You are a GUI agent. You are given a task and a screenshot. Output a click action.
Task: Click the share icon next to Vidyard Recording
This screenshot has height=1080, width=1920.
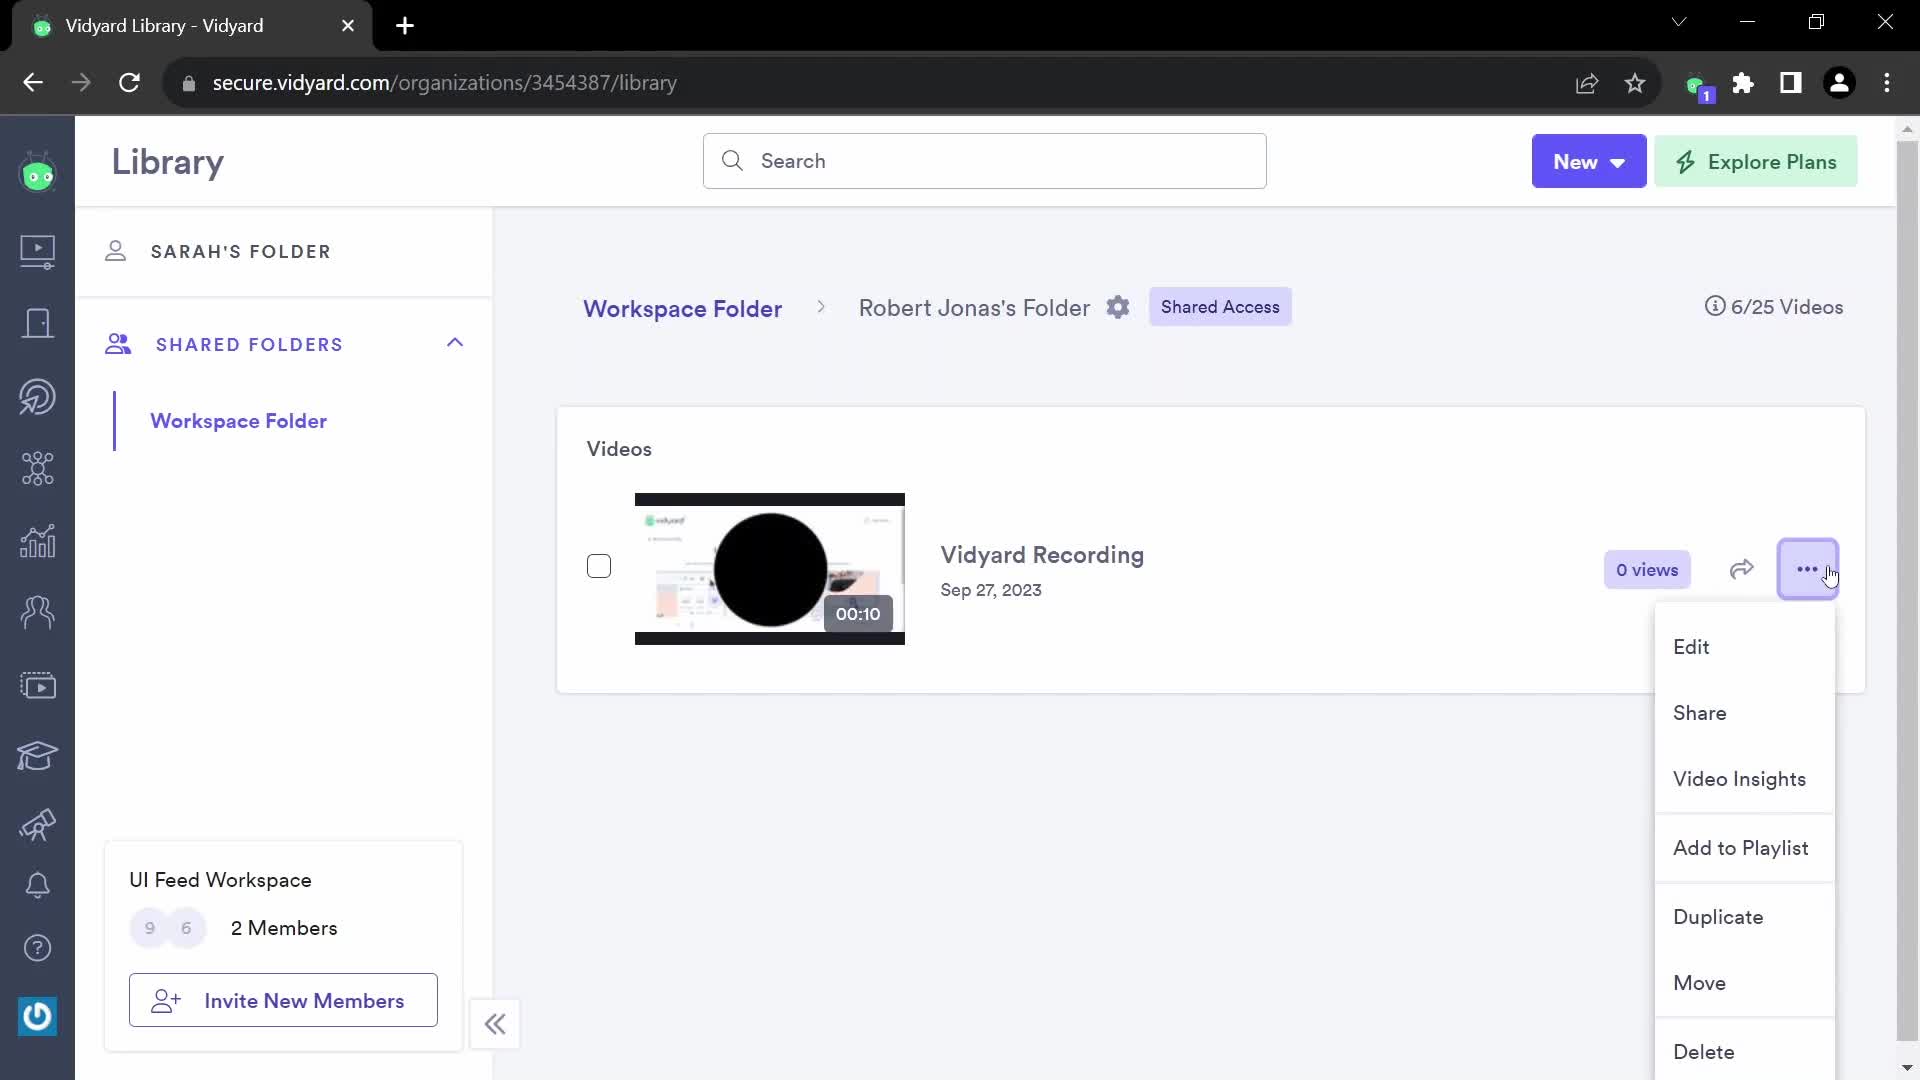coord(1741,568)
